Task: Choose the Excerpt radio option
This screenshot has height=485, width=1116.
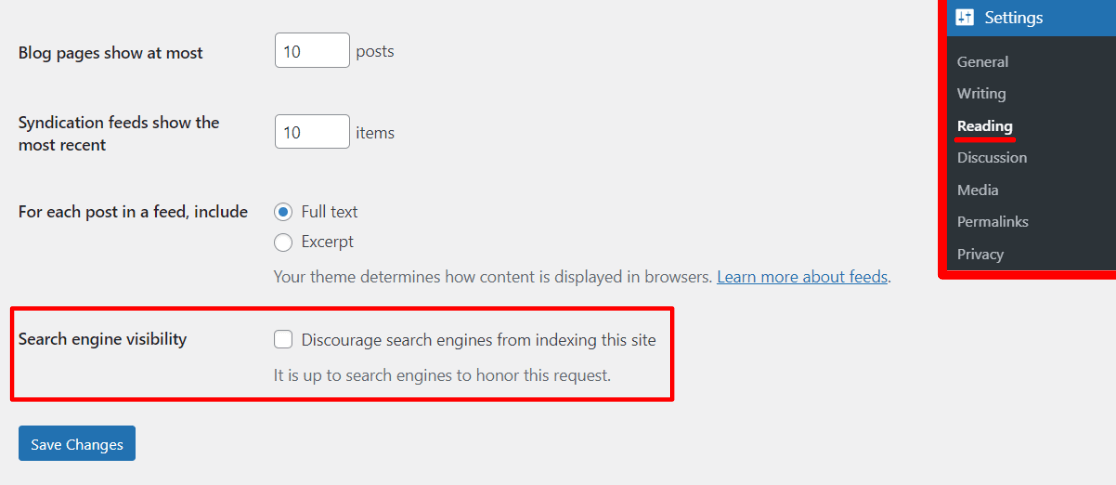Action: click(x=283, y=242)
